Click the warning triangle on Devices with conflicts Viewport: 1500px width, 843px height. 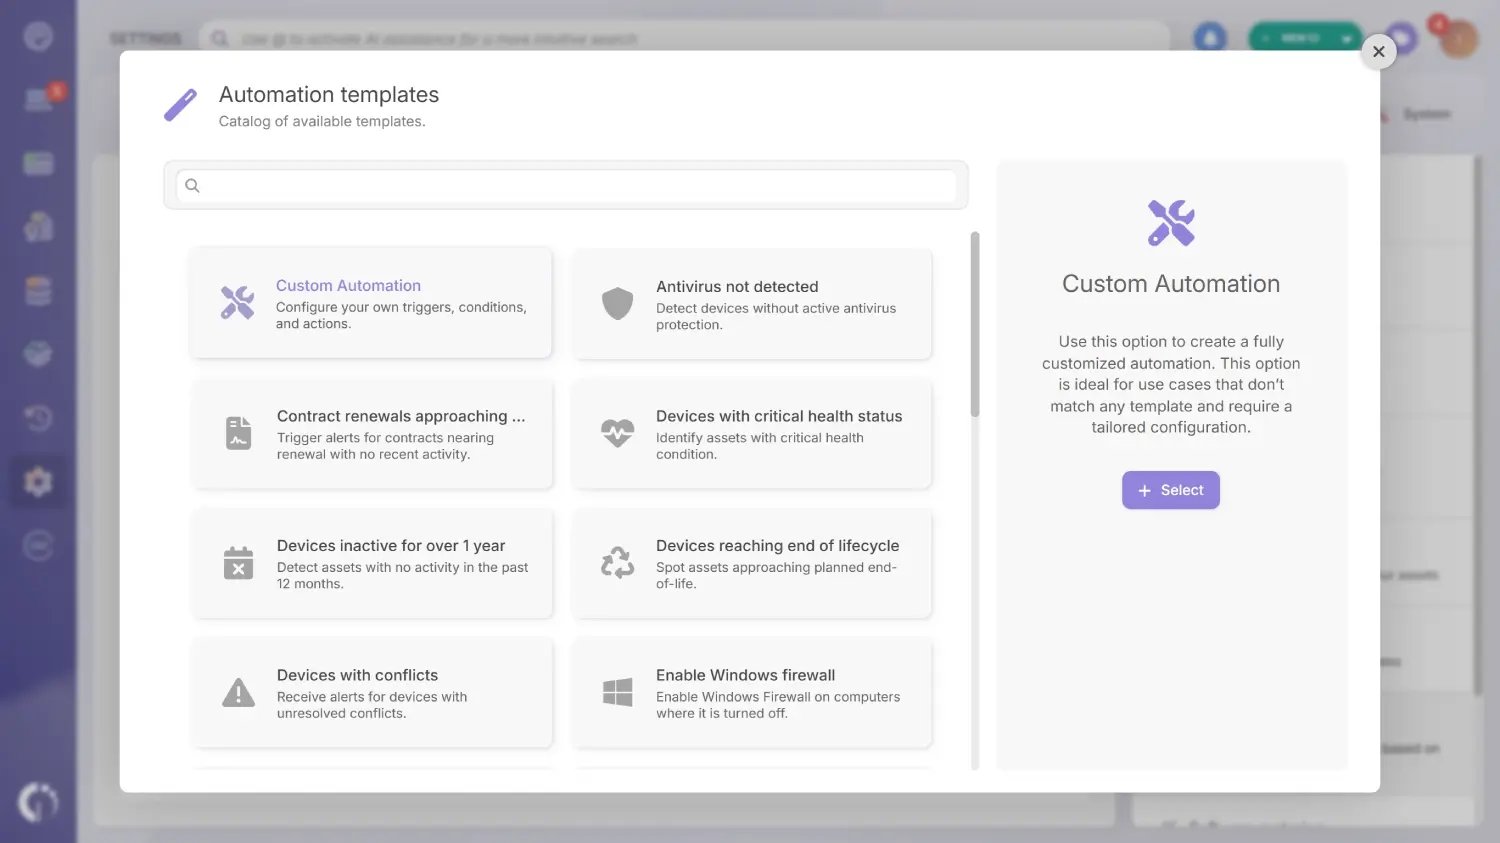pos(238,693)
